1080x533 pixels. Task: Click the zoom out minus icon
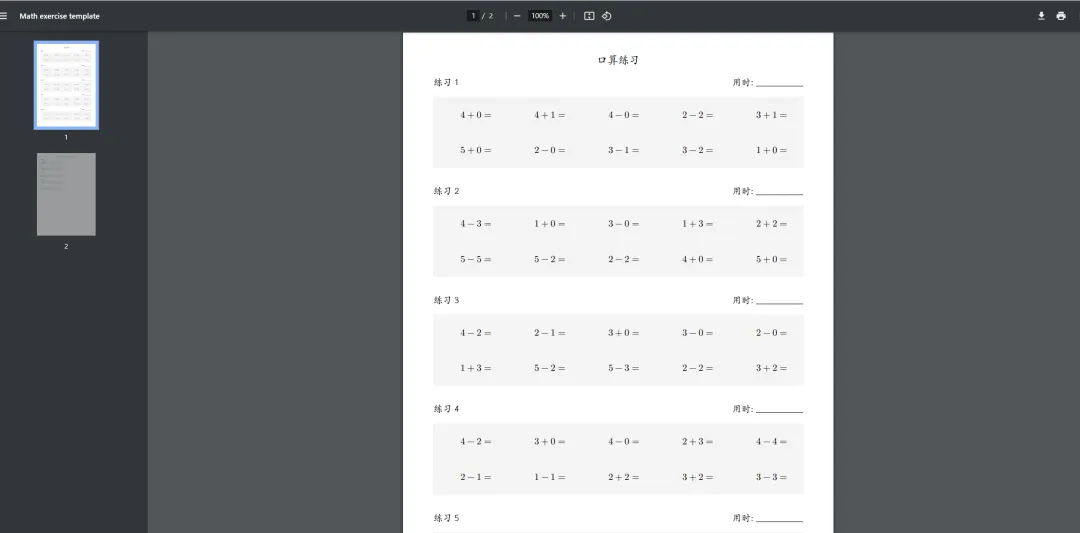pyautogui.click(x=517, y=16)
